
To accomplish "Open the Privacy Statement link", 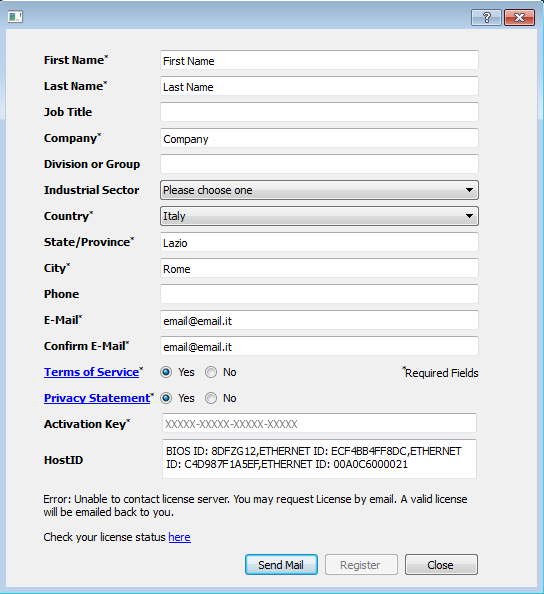I will point(97,398).
